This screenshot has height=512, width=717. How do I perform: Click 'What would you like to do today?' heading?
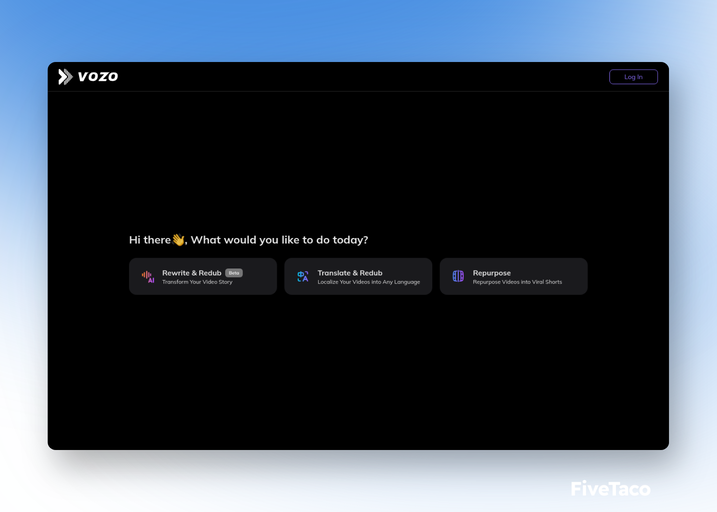click(279, 240)
